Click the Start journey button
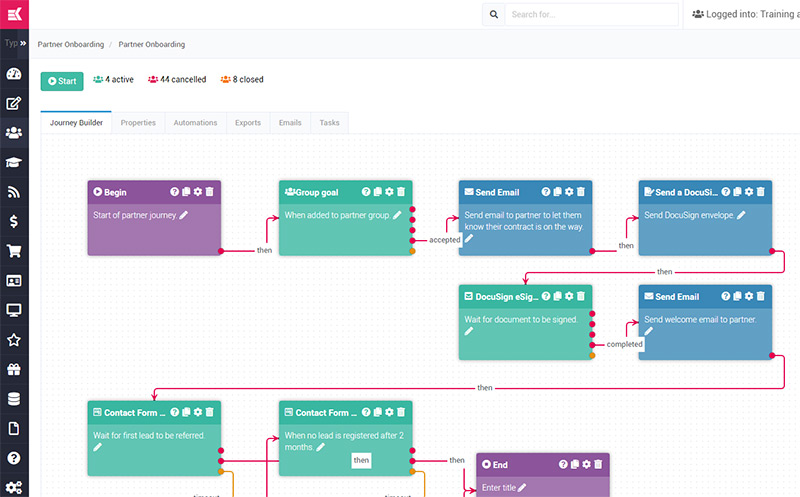The height and width of the screenshot is (497, 800). coord(62,81)
